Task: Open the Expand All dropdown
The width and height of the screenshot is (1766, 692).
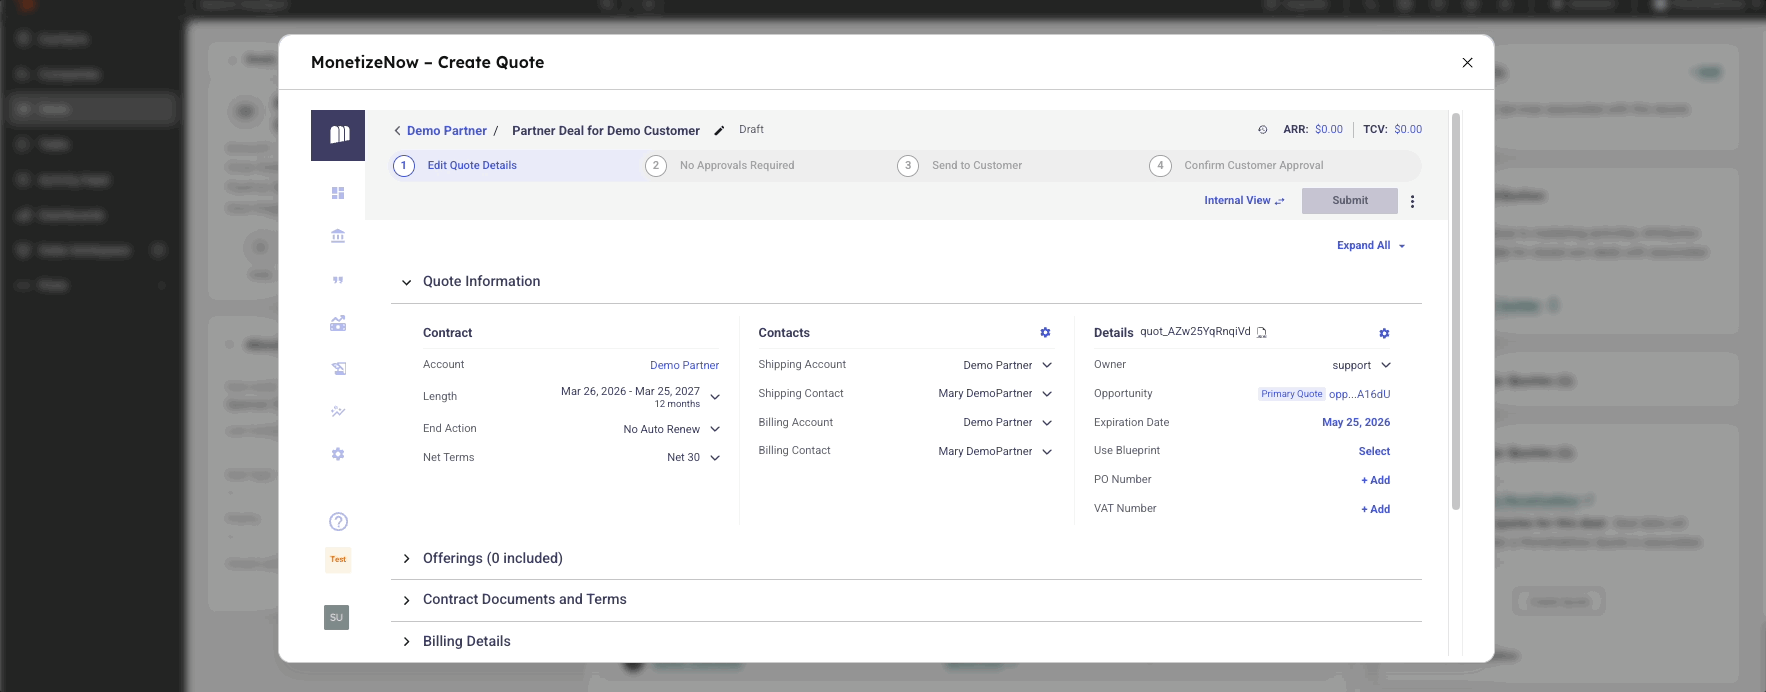Action: tap(1371, 246)
